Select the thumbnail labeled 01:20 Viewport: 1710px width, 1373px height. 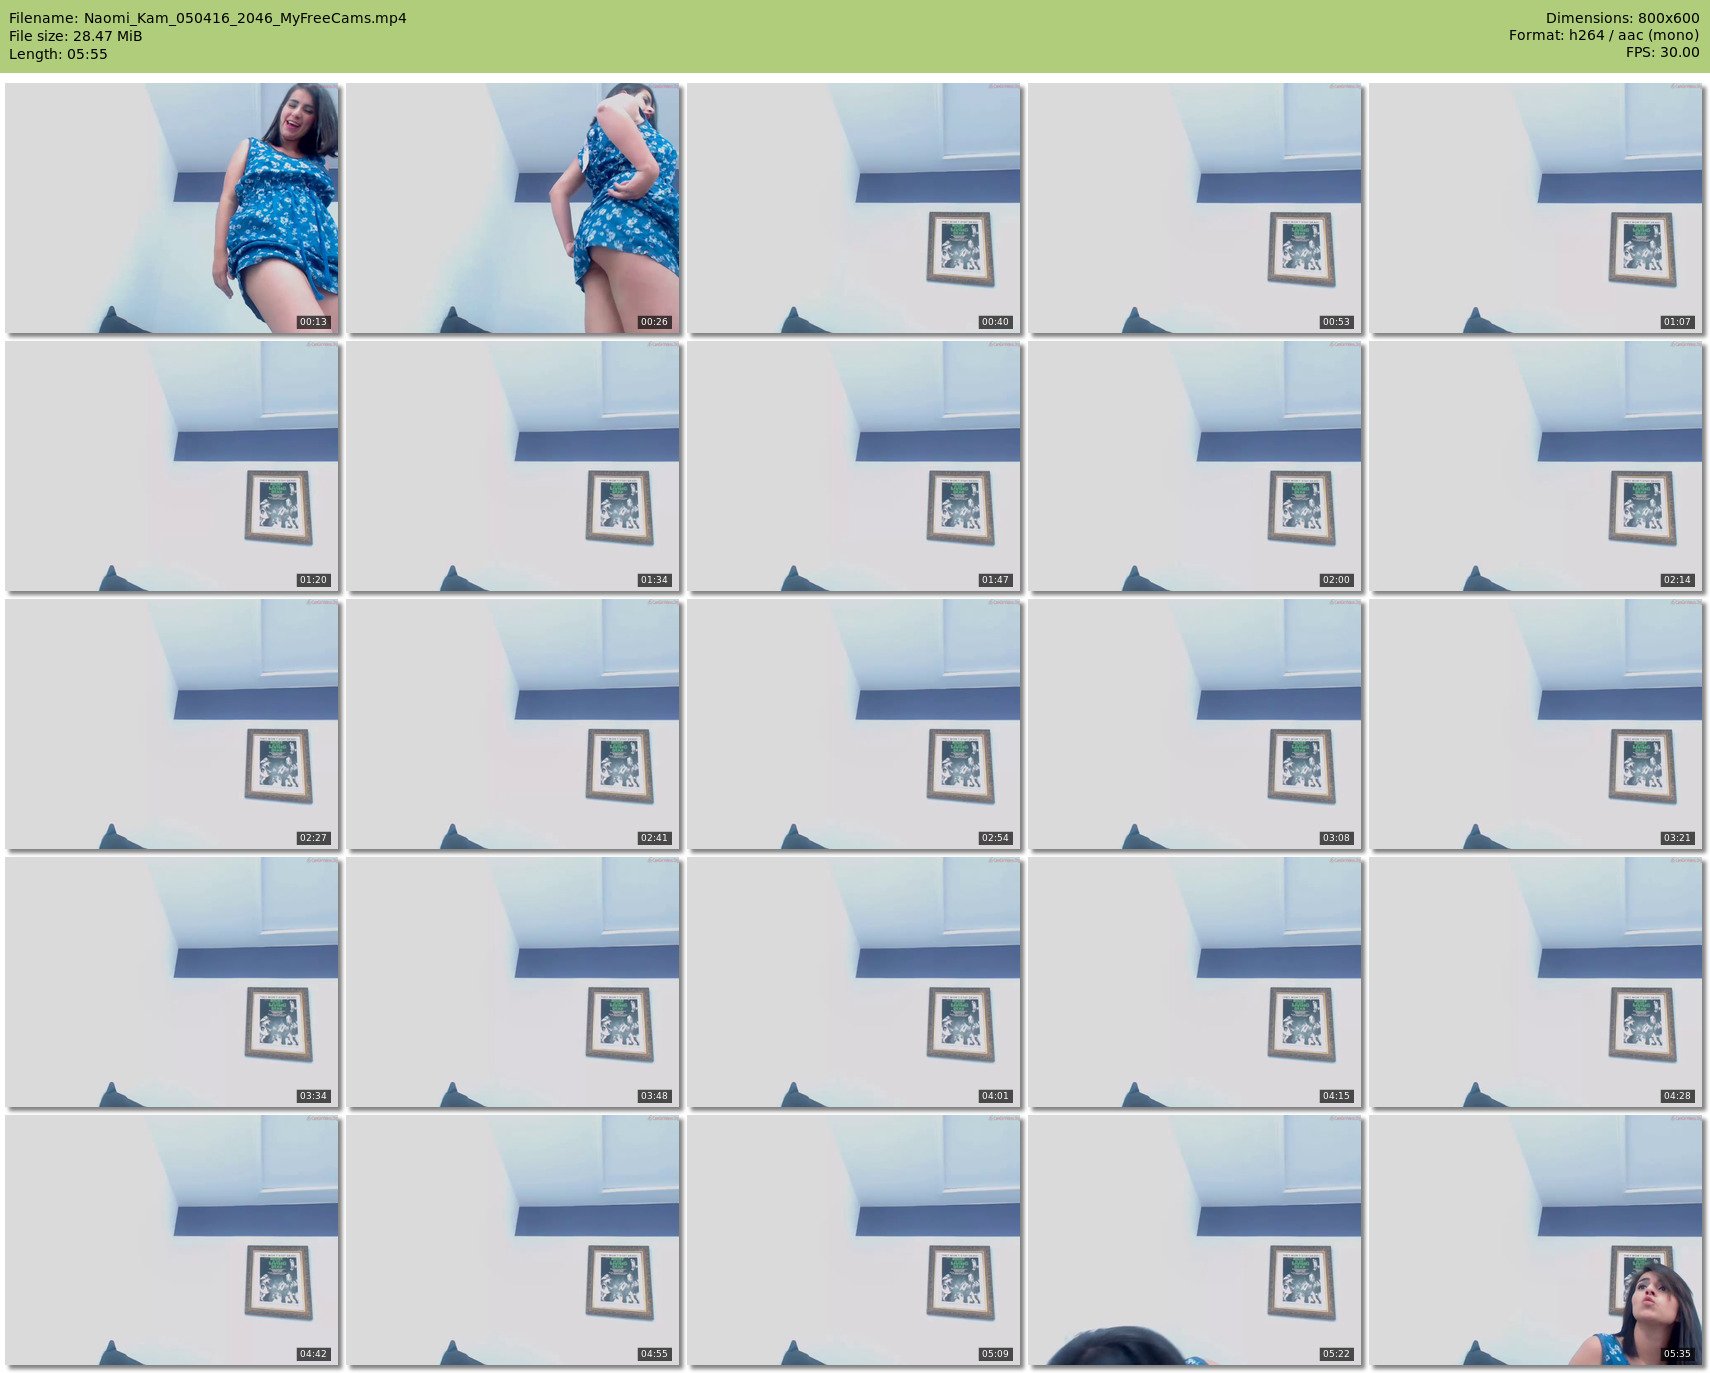tap(172, 466)
